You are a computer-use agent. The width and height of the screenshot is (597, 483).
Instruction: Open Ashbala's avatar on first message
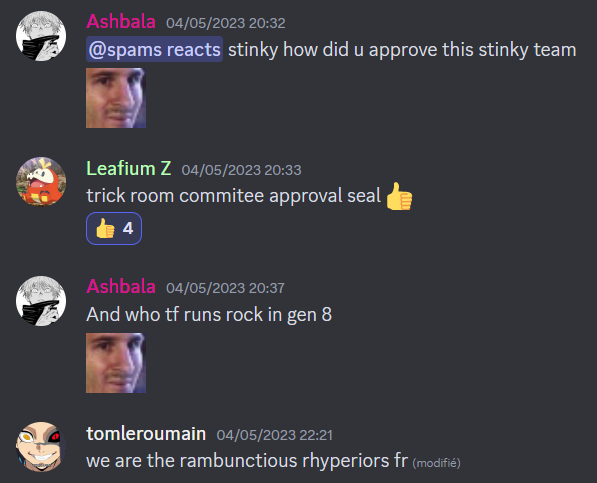[41, 36]
